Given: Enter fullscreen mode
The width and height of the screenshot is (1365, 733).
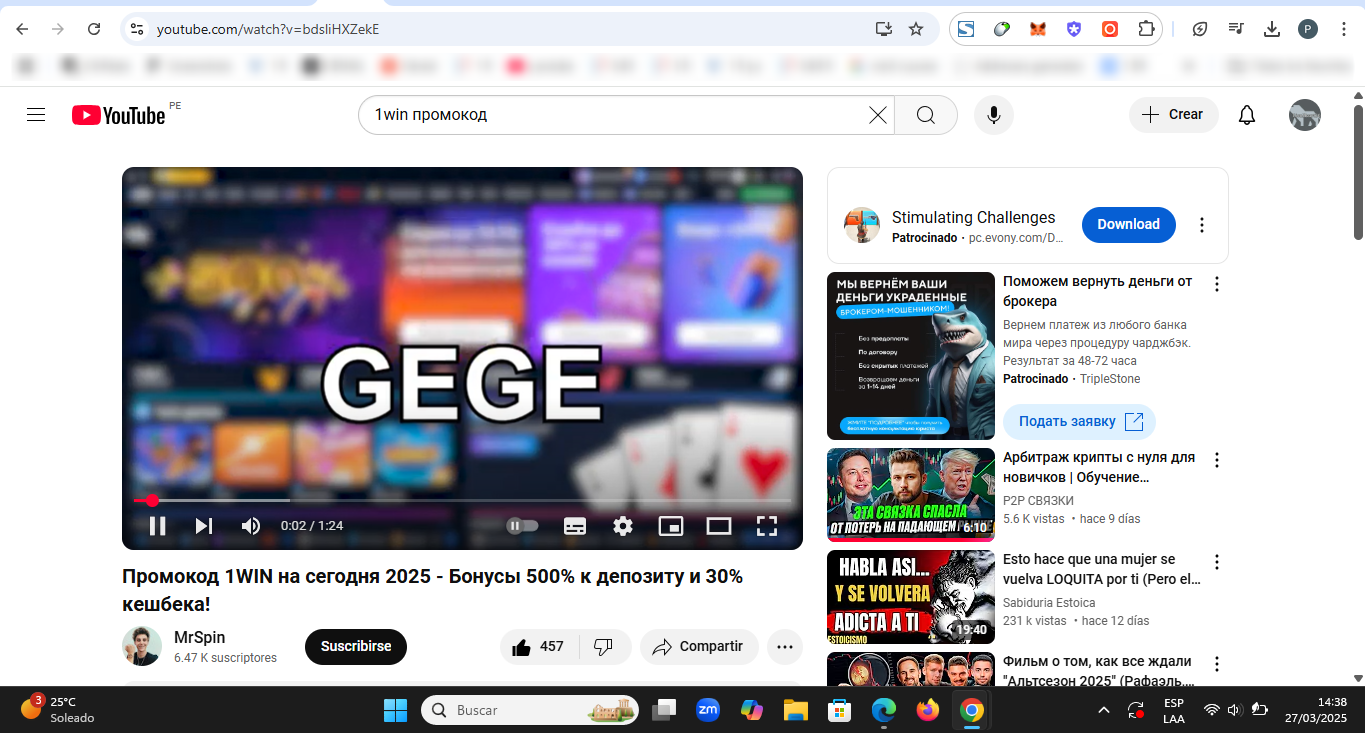Looking at the screenshot, I should click(767, 526).
